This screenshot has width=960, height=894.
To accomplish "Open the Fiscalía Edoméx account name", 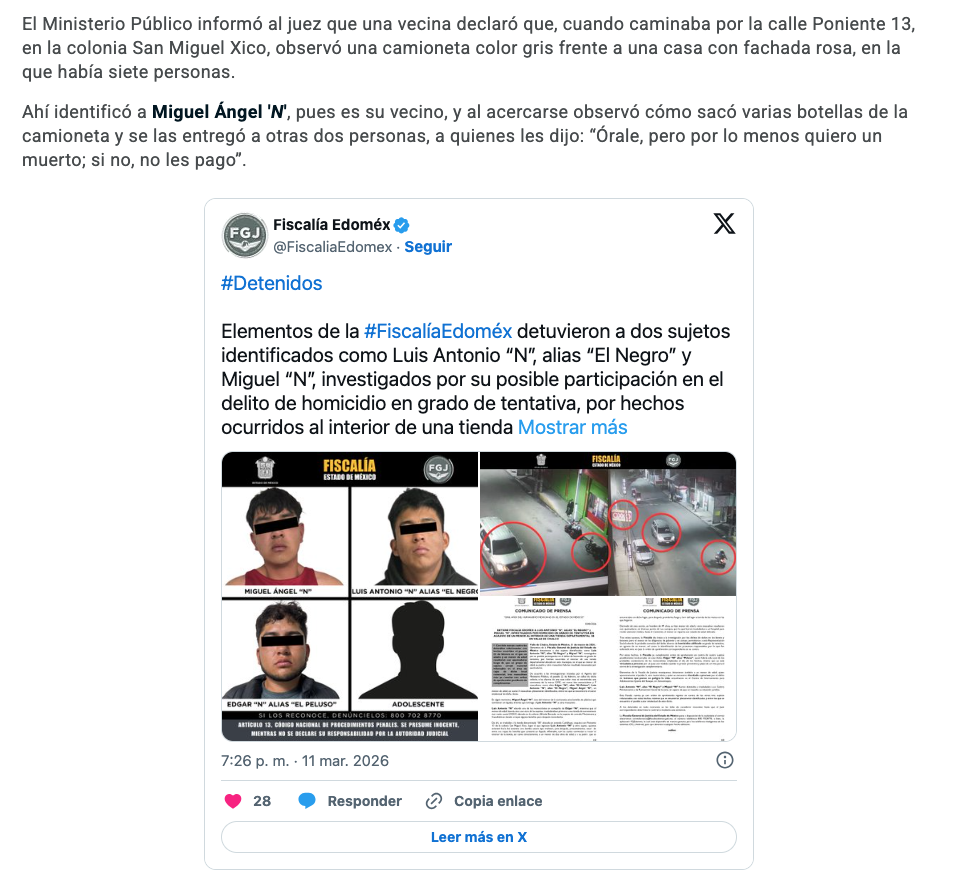I will coord(331,225).
